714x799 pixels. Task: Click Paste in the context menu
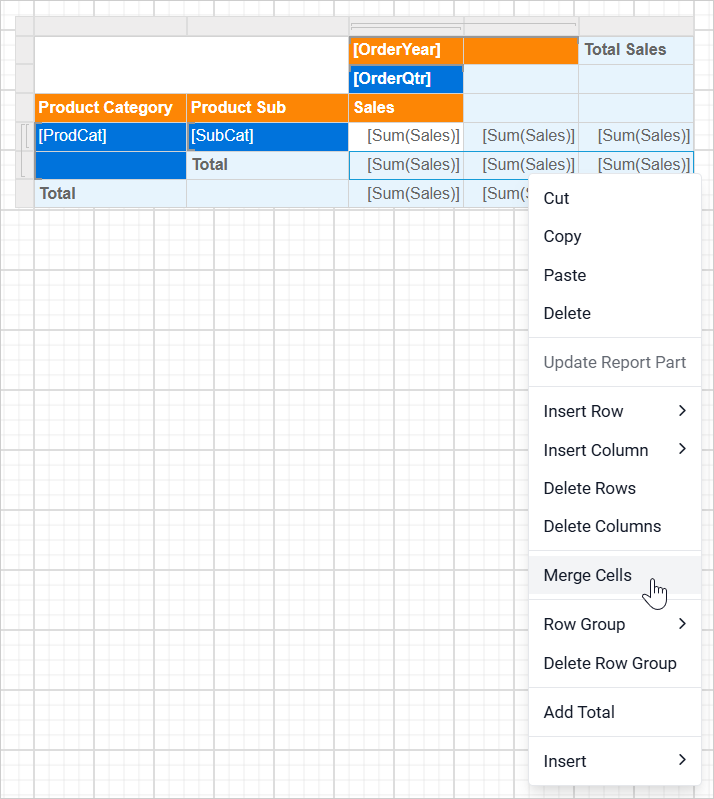pyautogui.click(x=615, y=275)
